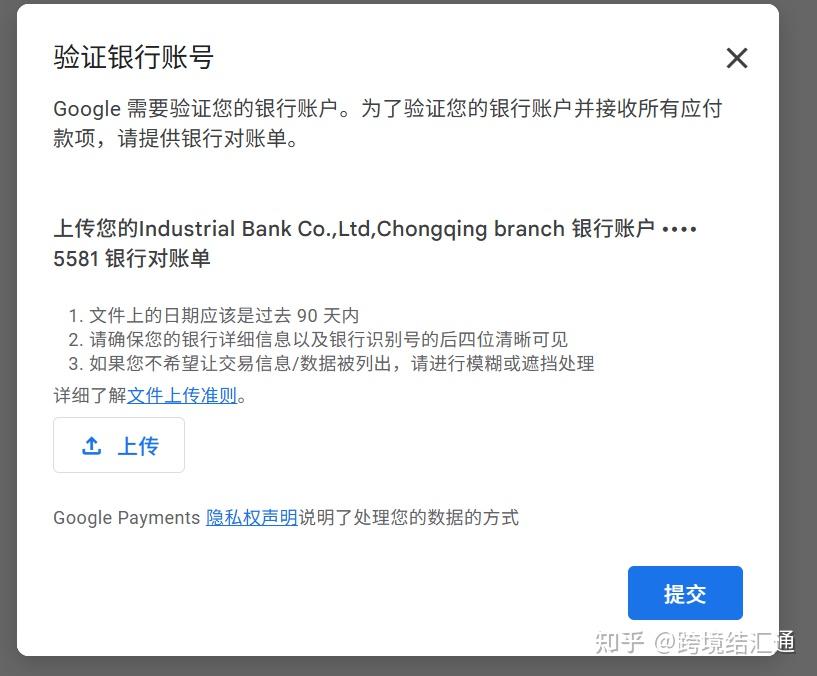Click list item about 模糊或遮挡处理

tap(331, 363)
